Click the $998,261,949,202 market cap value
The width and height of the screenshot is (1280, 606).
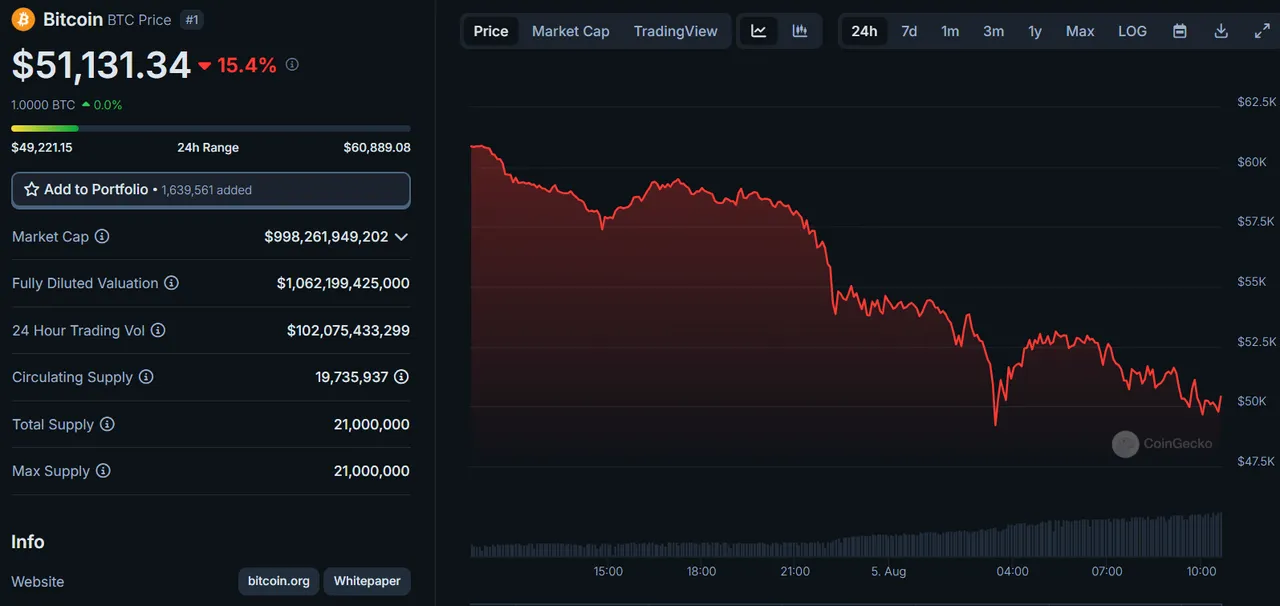pyautogui.click(x=326, y=237)
